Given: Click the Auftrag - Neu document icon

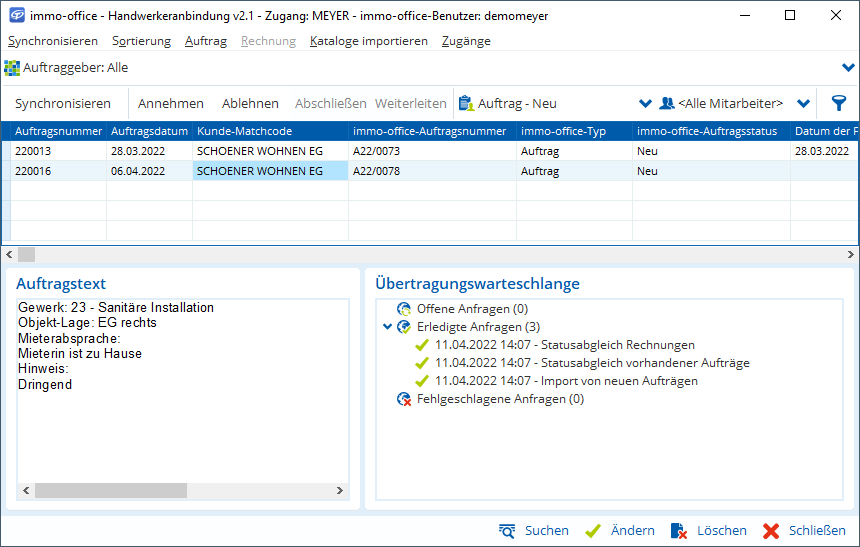Looking at the screenshot, I should [x=465, y=103].
